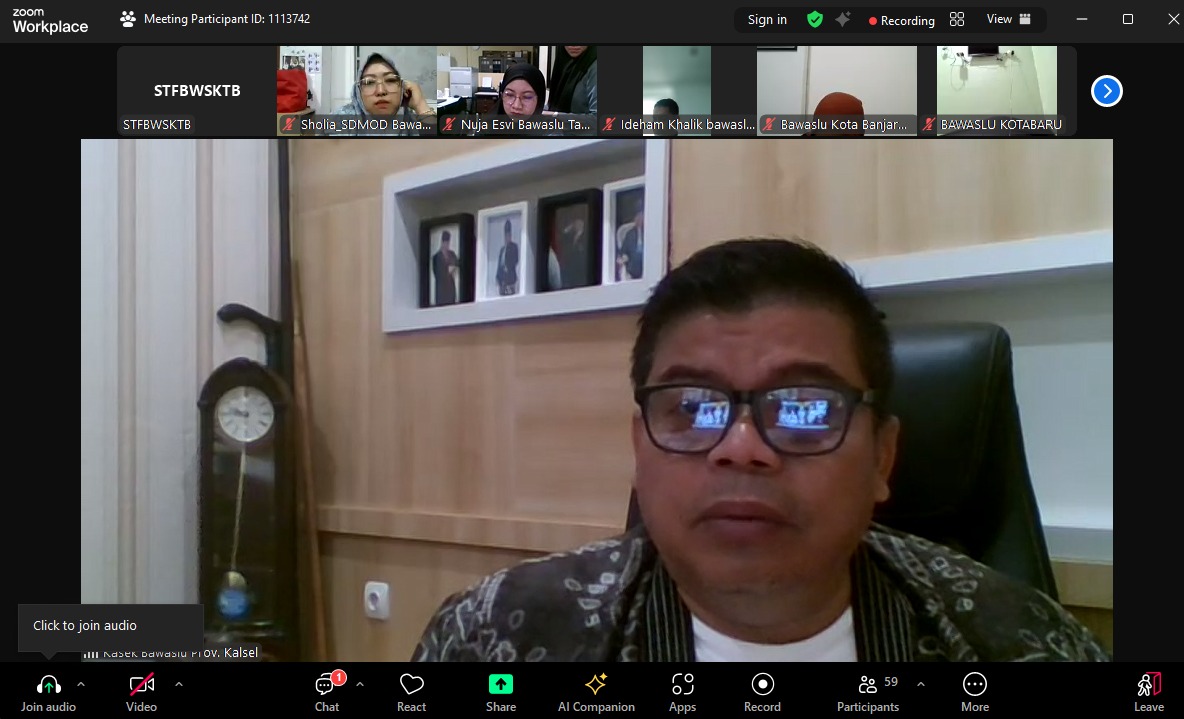Open the Participants list
1184x719 pixels.
coord(868,693)
